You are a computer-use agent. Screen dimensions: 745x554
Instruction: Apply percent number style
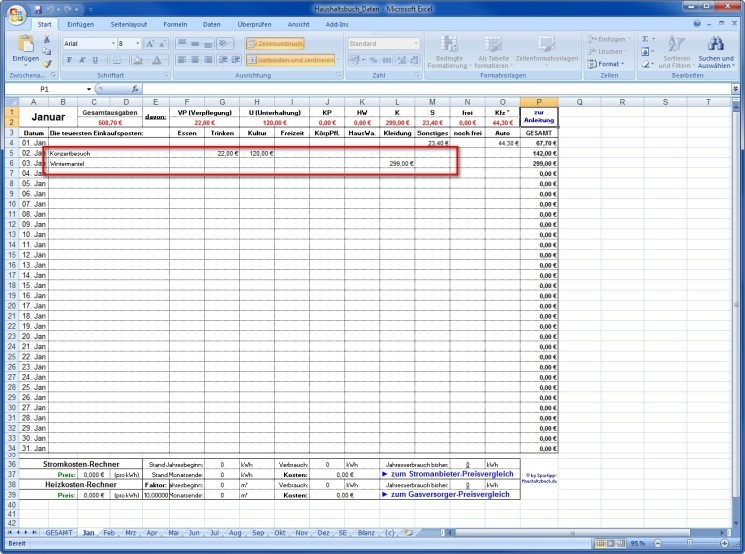(373, 60)
